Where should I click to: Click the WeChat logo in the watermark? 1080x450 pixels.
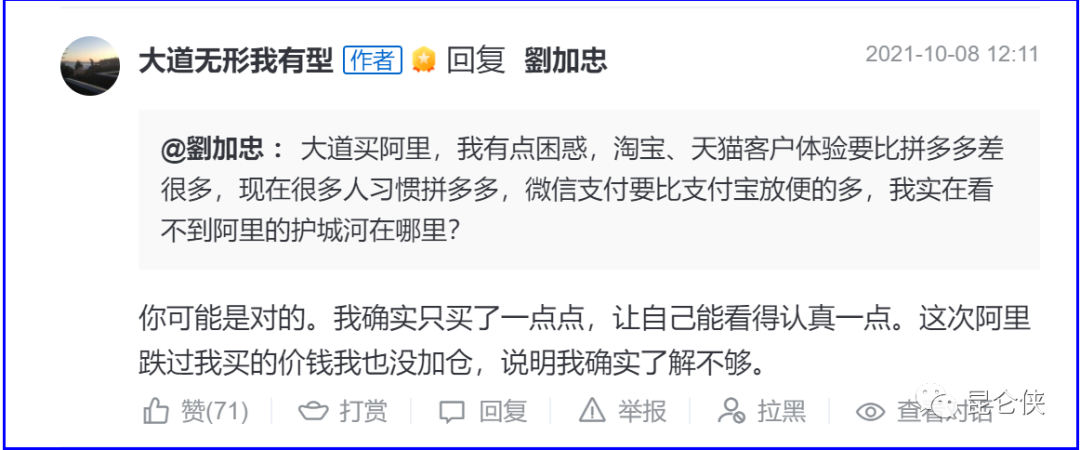pyautogui.click(x=943, y=404)
